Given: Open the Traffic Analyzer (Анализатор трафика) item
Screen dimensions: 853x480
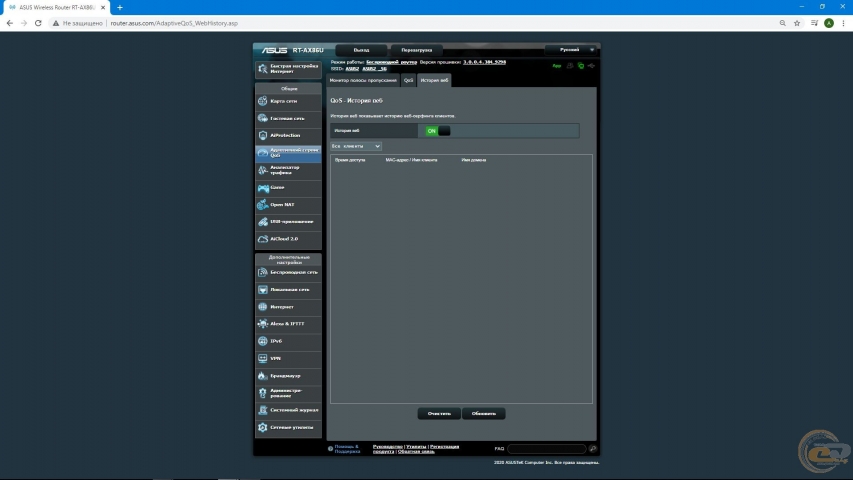Looking at the screenshot, I should pos(288,170).
